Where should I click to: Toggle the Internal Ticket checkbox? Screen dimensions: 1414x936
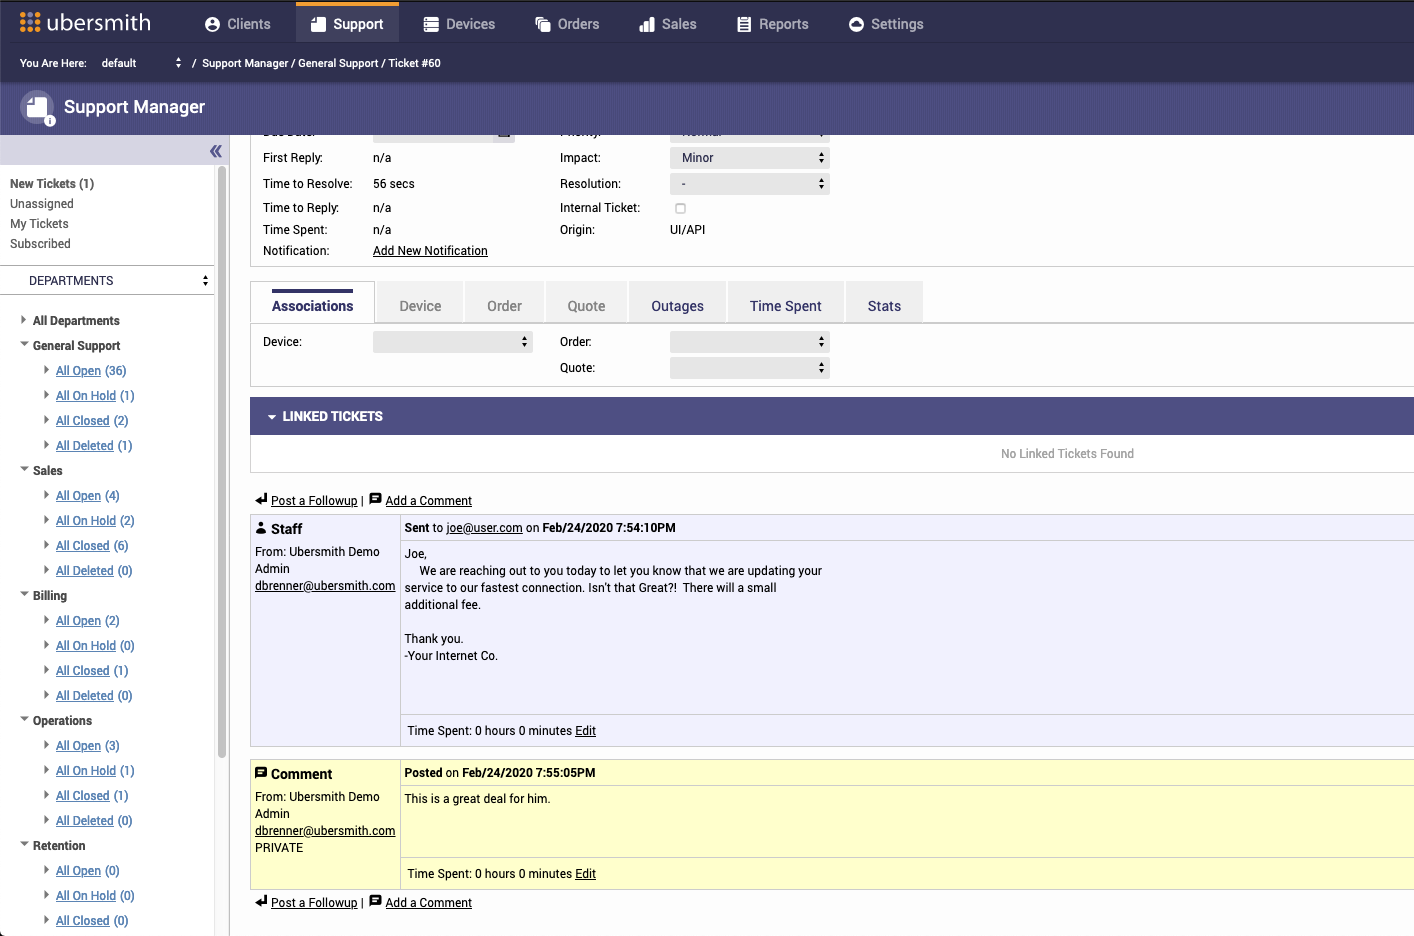[680, 208]
